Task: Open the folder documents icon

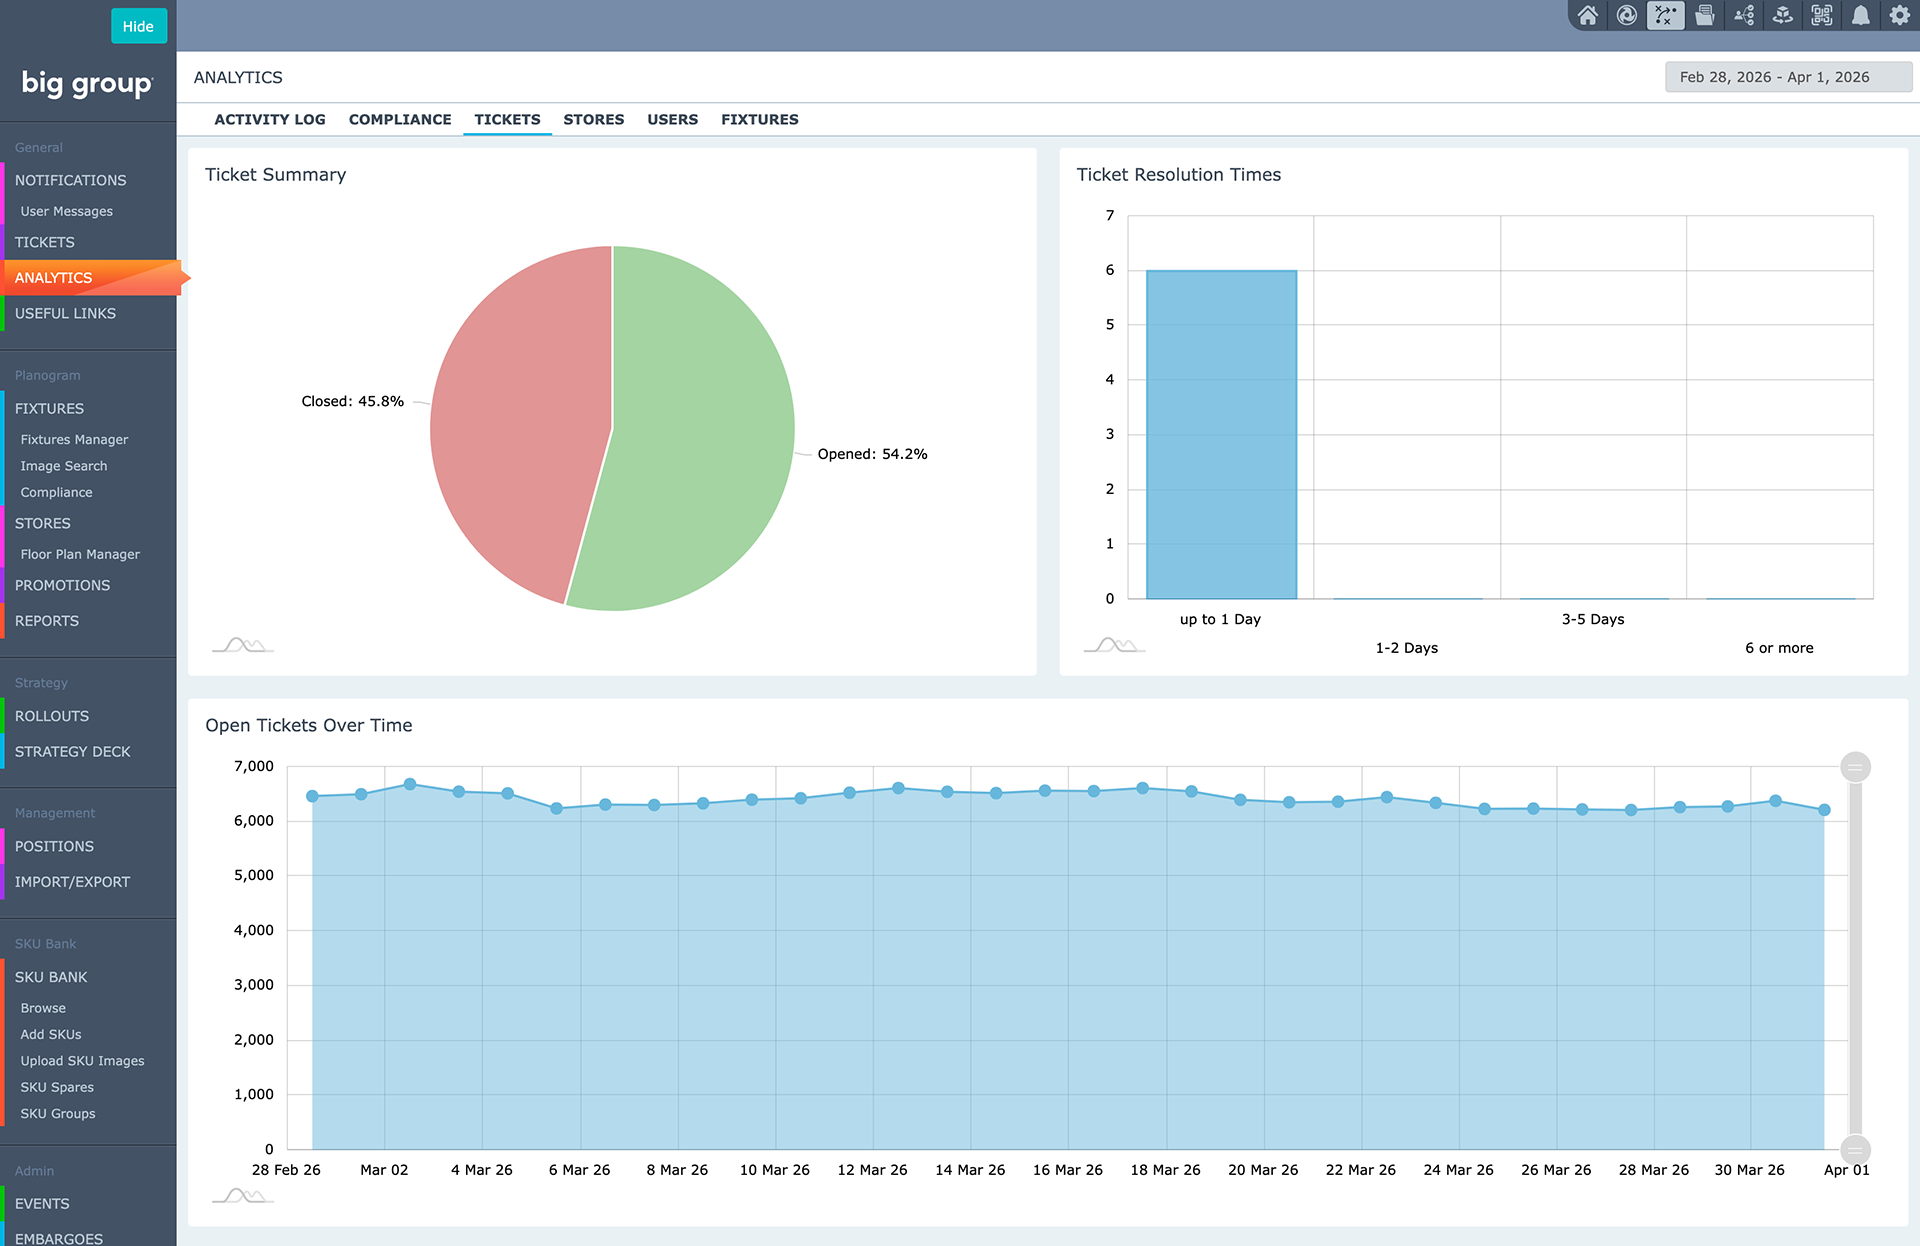Action: [x=1705, y=15]
